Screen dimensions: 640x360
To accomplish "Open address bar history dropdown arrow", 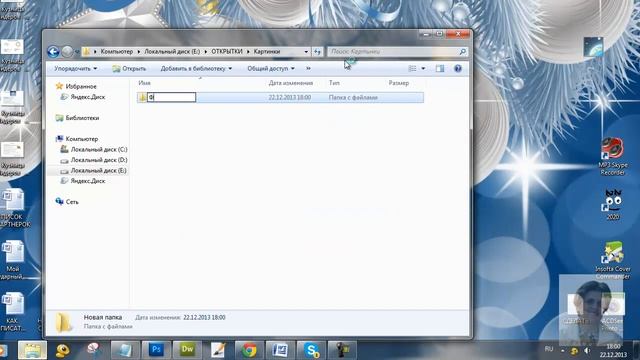I will pos(306,52).
